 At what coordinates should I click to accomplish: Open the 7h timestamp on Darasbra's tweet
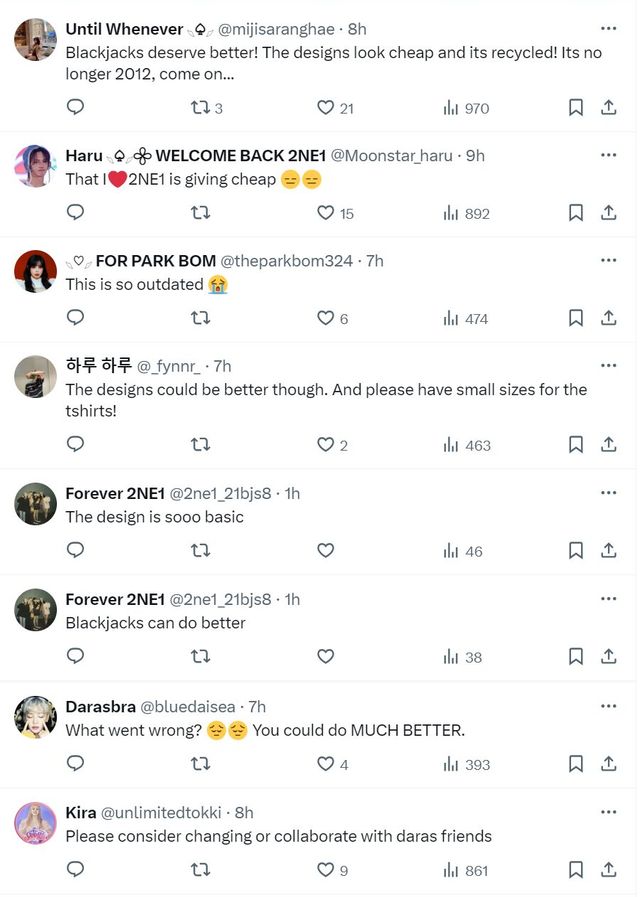(257, 706)
